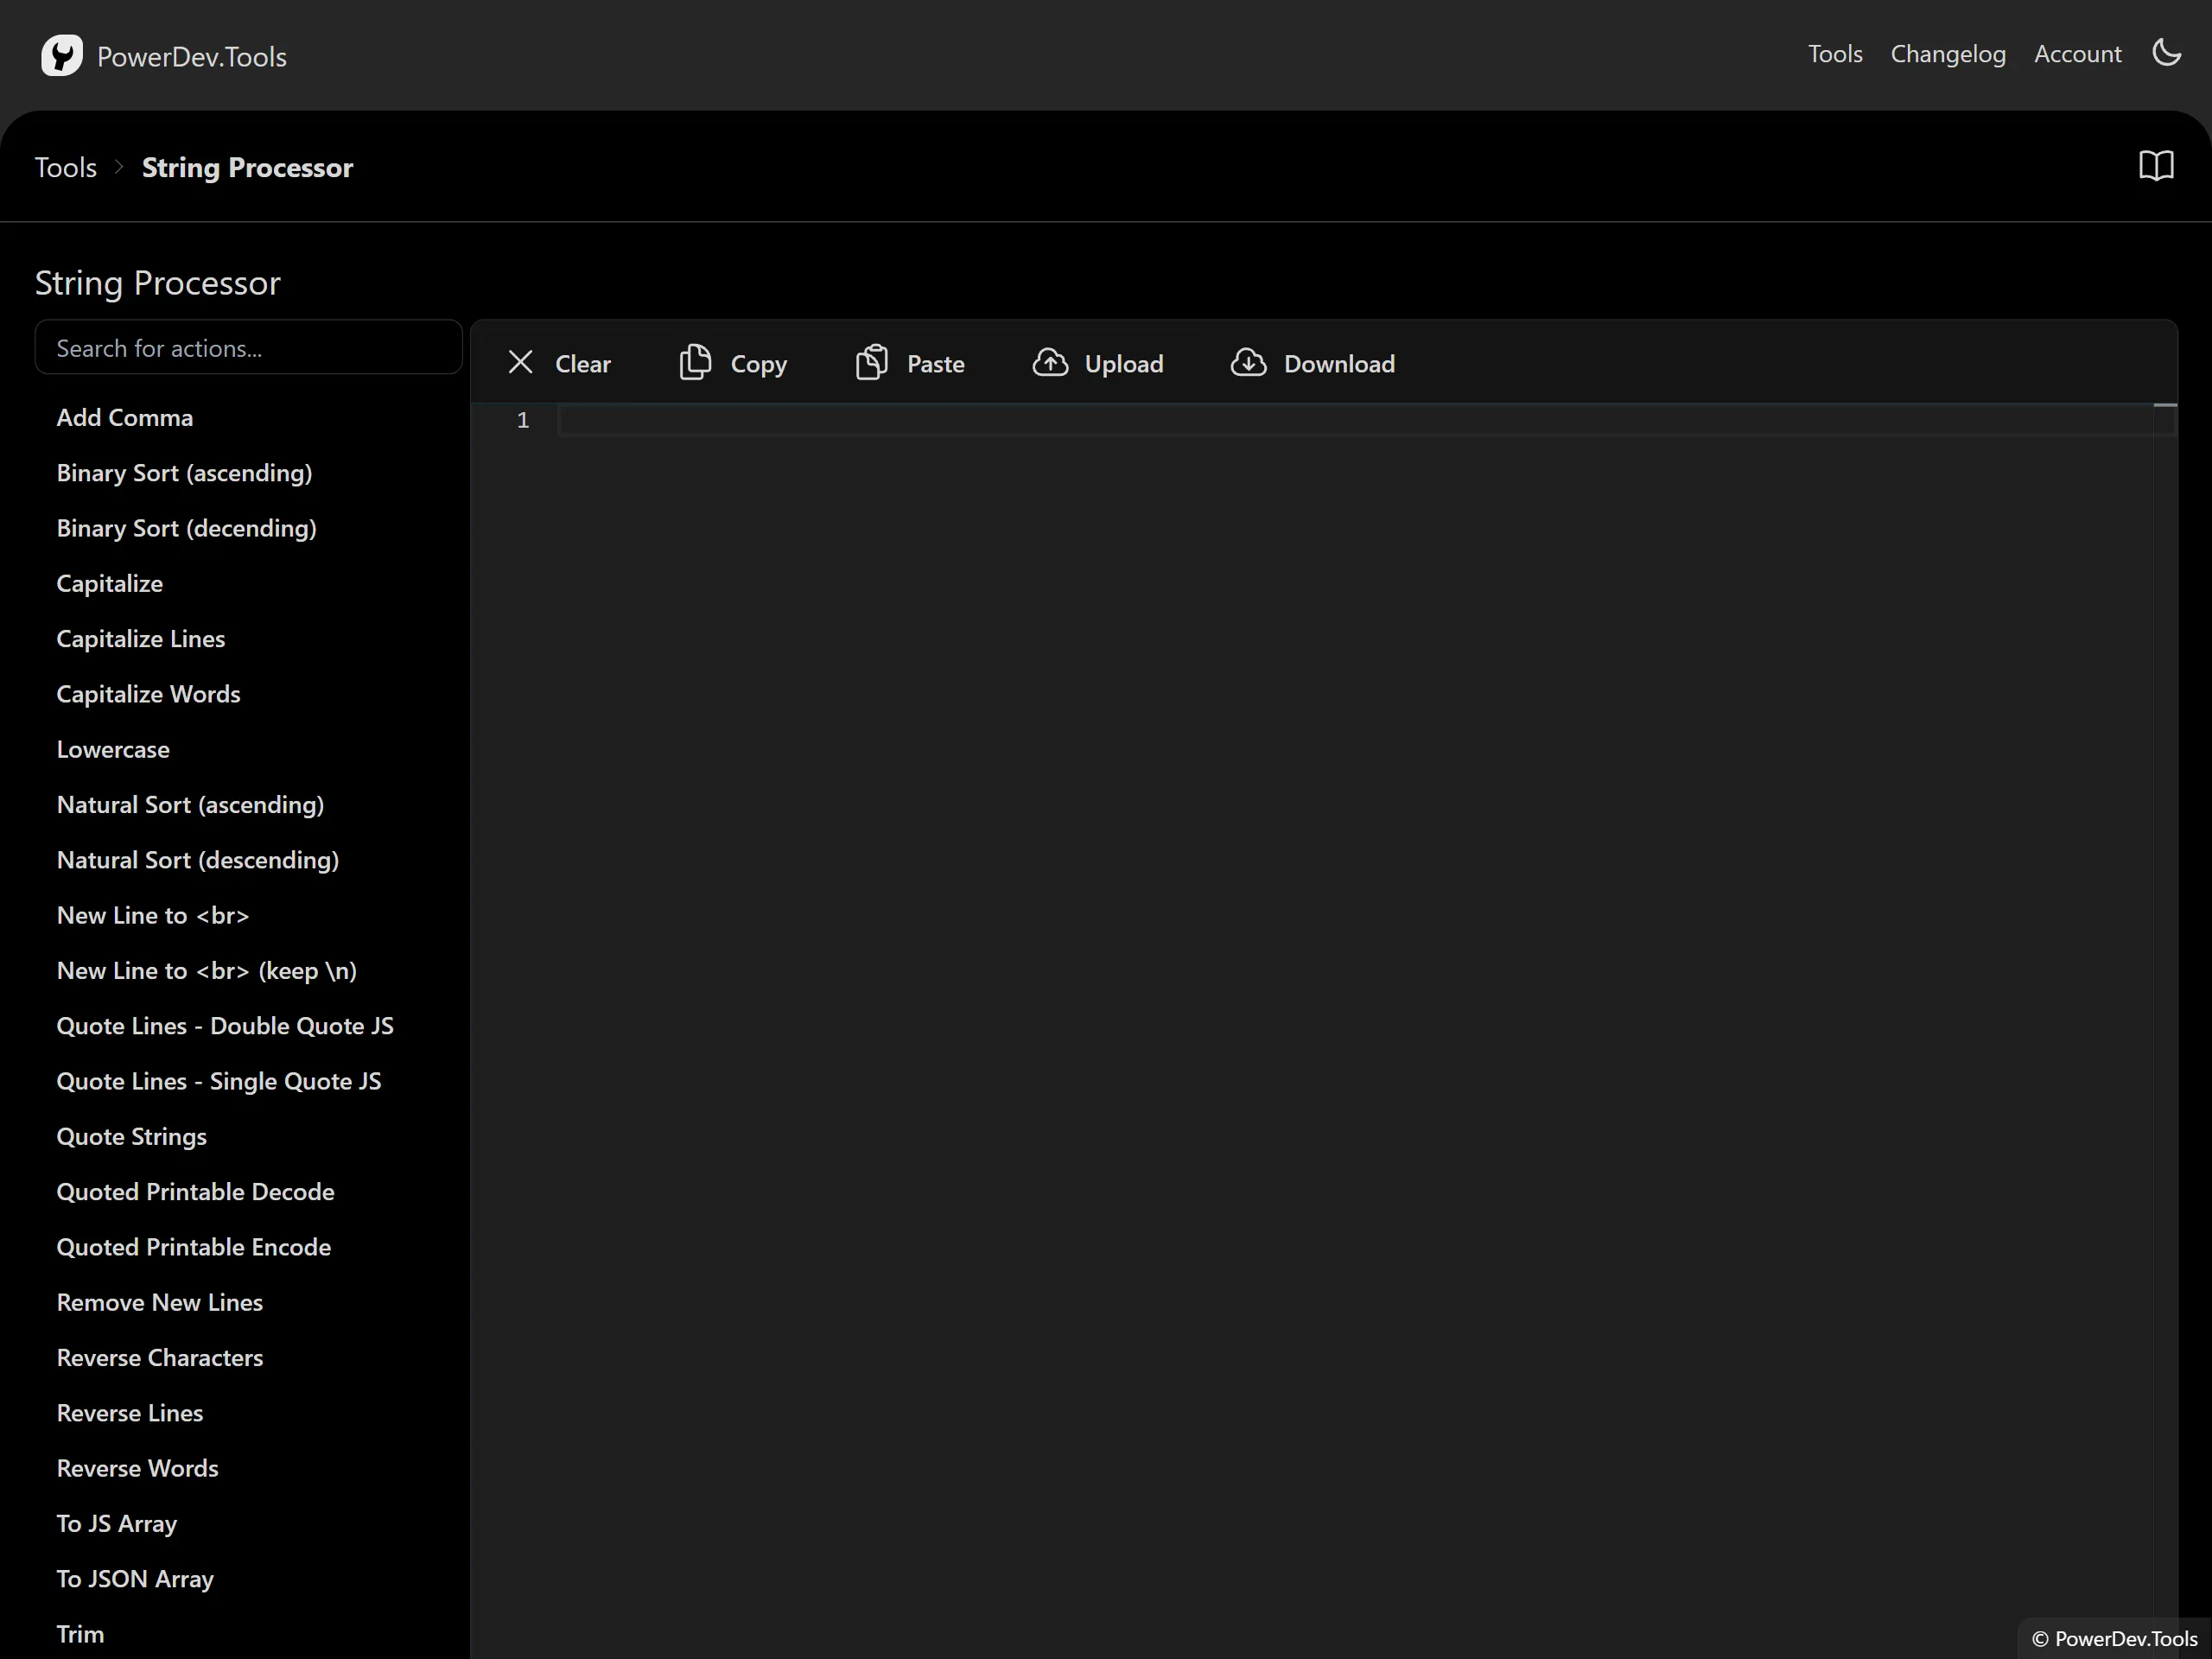
Task: Choose Quote Lines - Double Quote JS
Action: [225, 1025]
